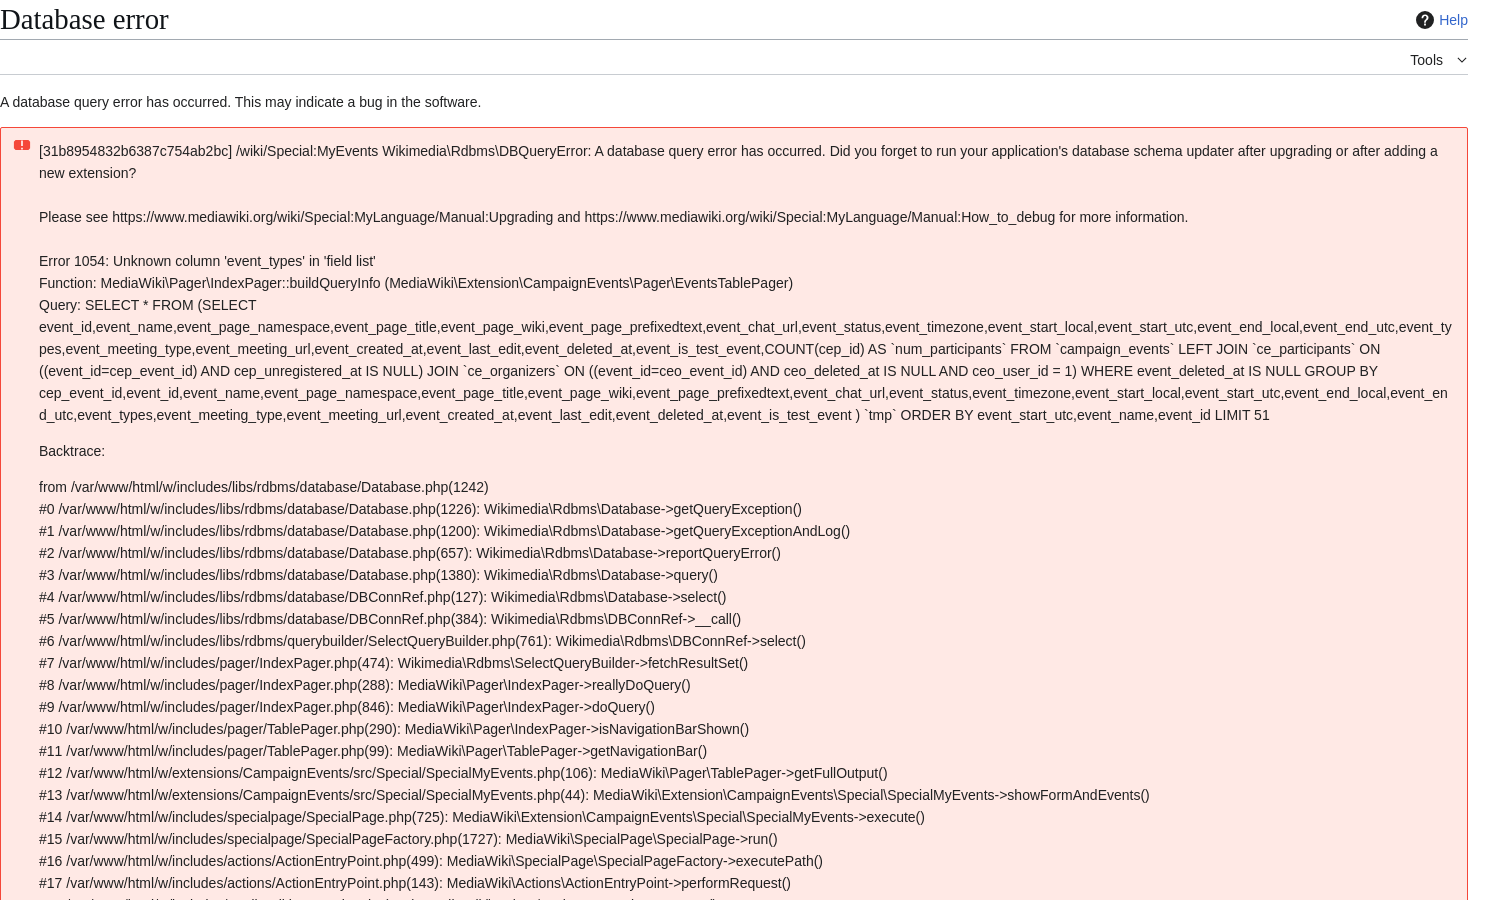Select backtrace line #10 isNavigationBarShown
1492x900 pixels.
[394, 729]
